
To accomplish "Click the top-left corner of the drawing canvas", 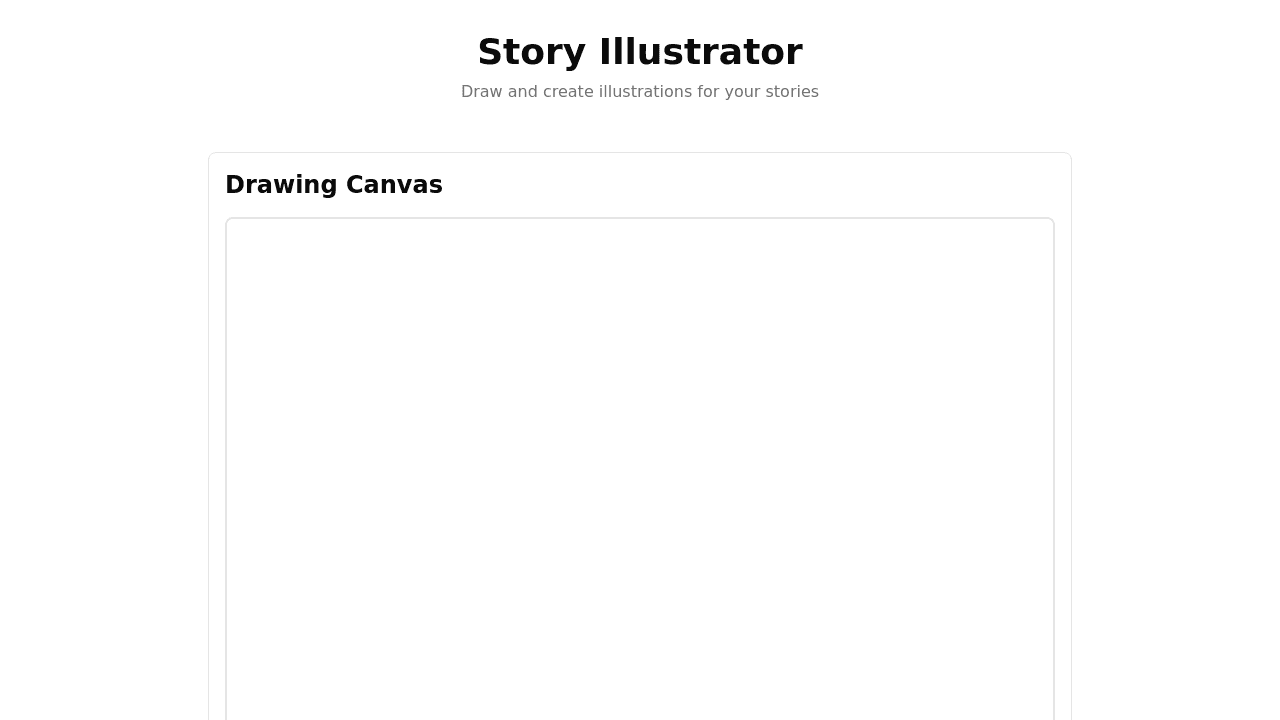I will click(234, 226).
